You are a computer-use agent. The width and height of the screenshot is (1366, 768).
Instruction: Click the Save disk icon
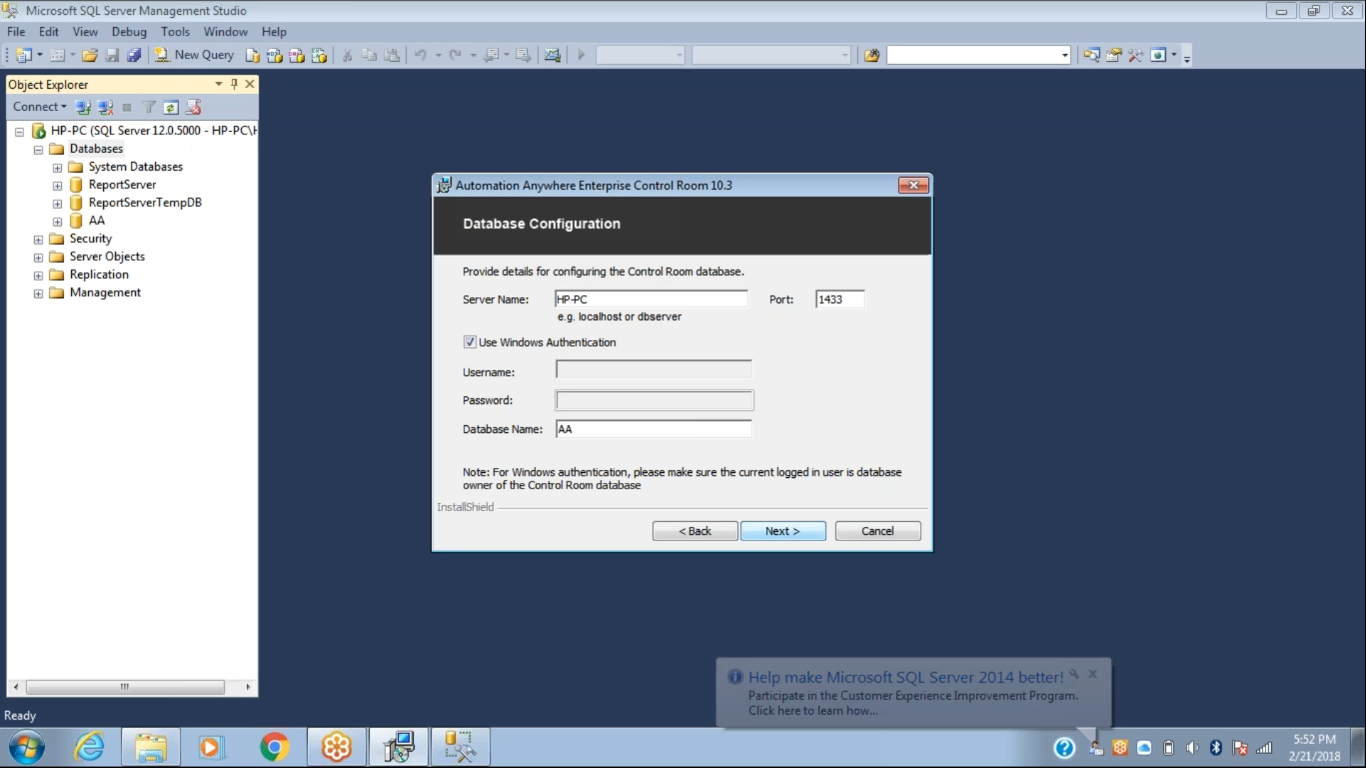112,55
